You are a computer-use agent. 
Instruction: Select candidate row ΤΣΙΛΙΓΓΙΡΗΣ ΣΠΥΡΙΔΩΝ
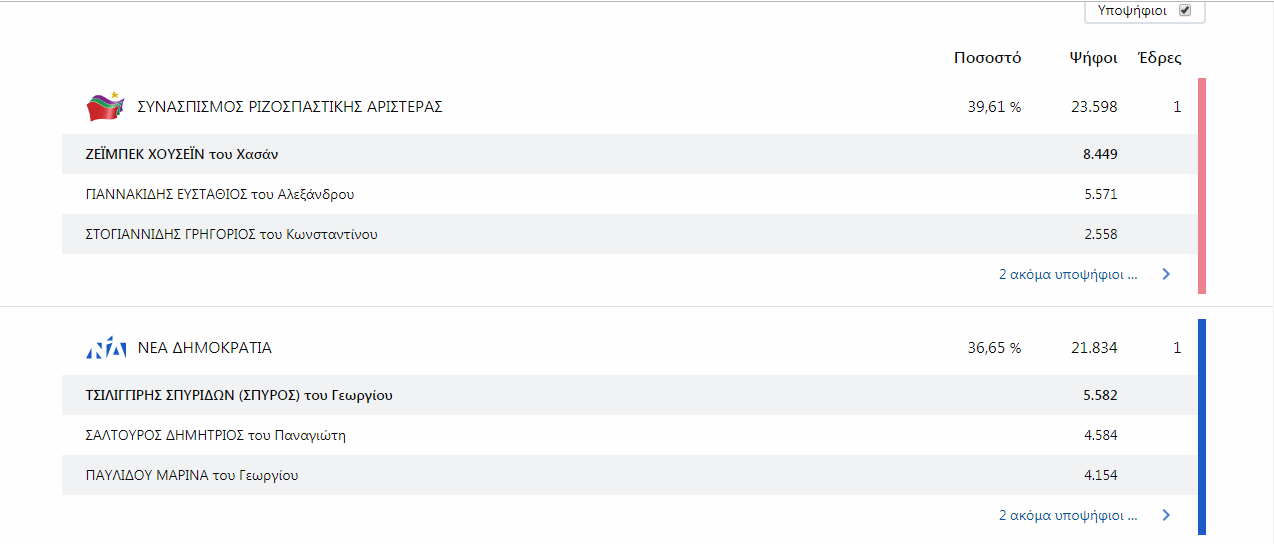[629, 395]
